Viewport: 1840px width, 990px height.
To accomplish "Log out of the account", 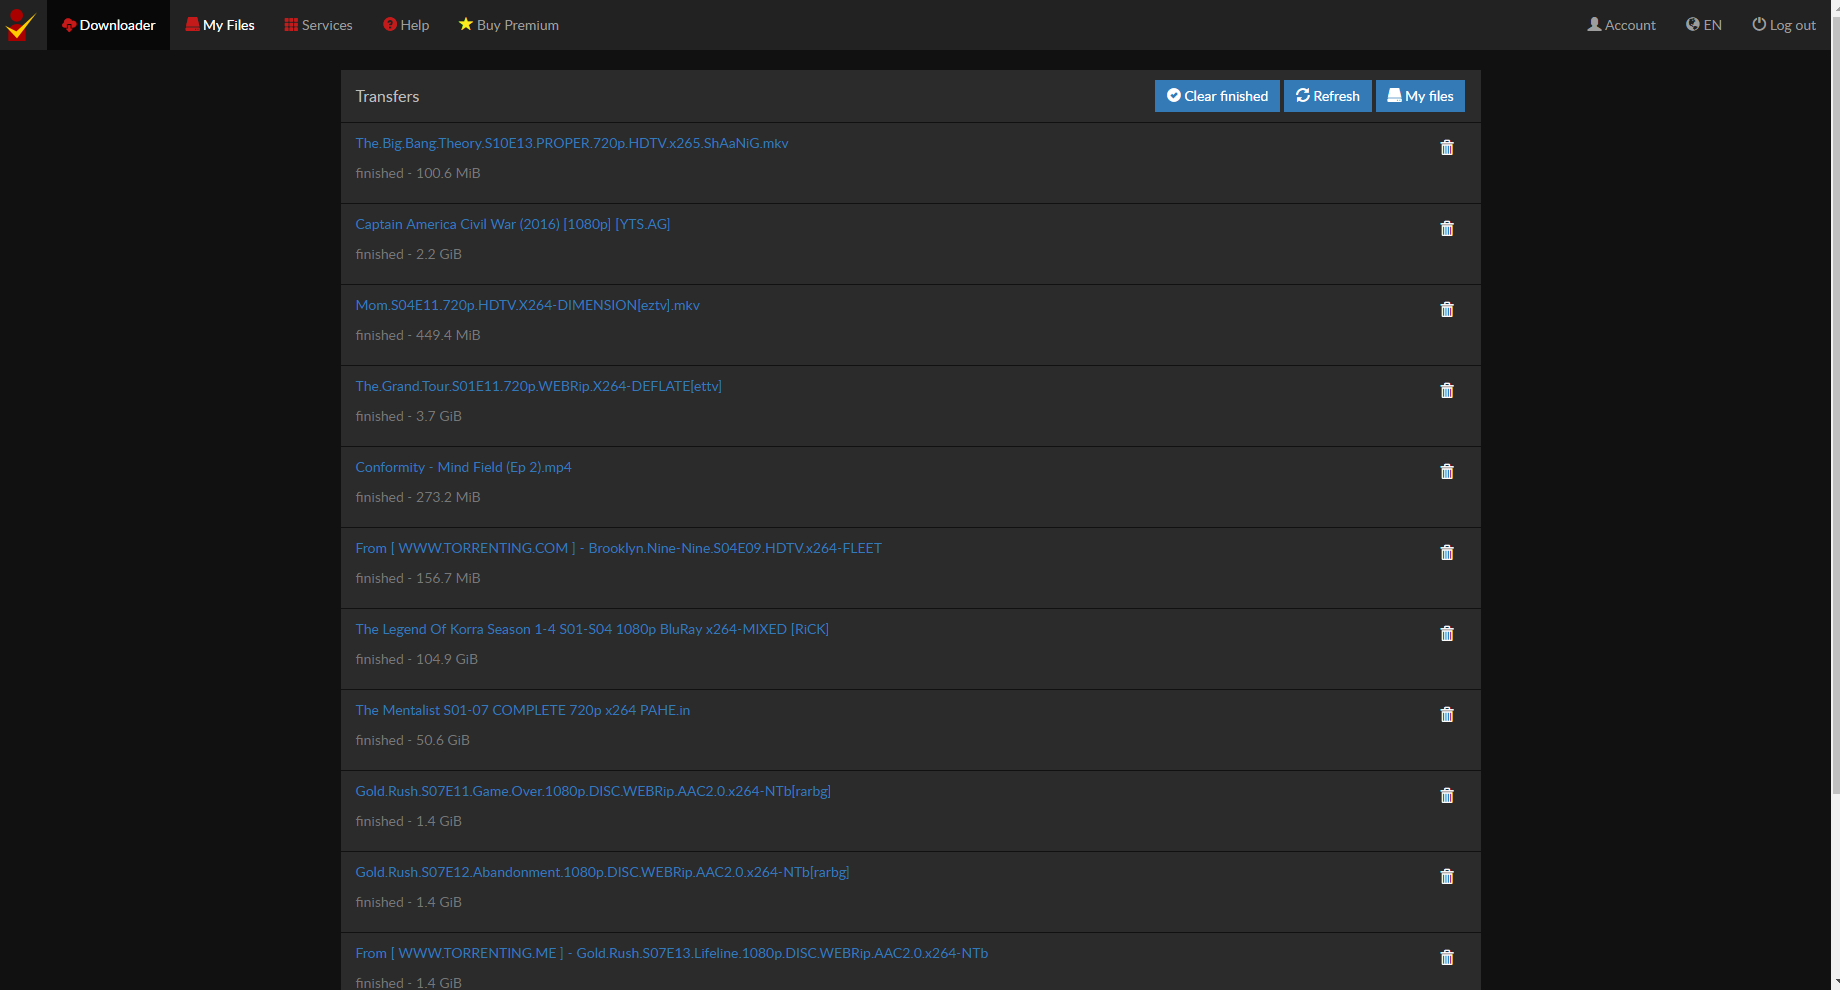I will point(1784,25).
